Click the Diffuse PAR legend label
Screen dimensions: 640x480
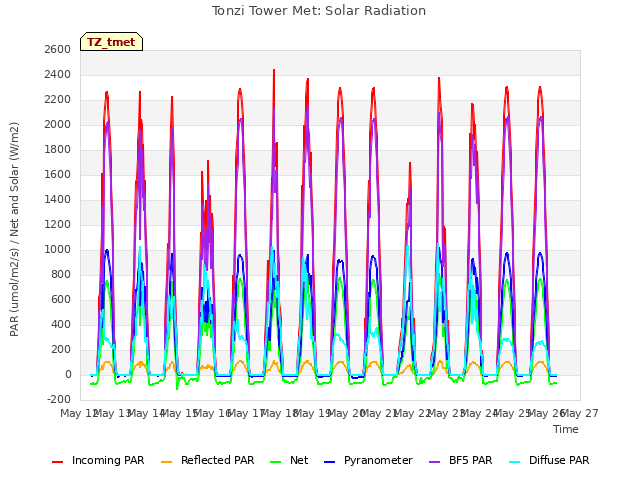pos(559,460)
